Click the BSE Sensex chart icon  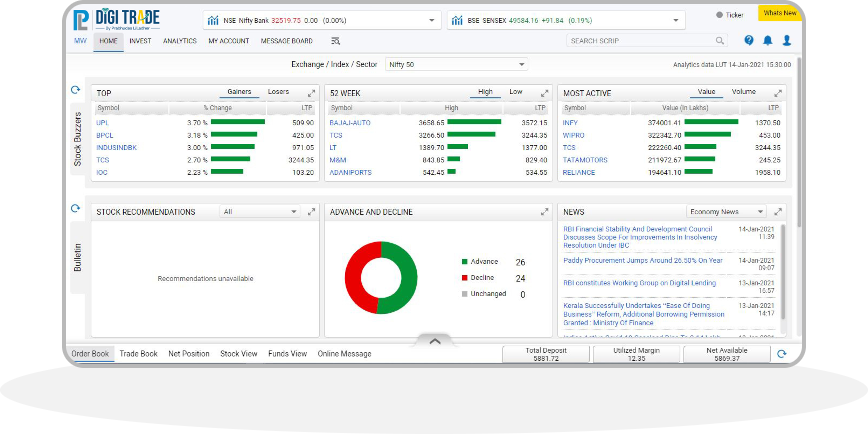457,20
